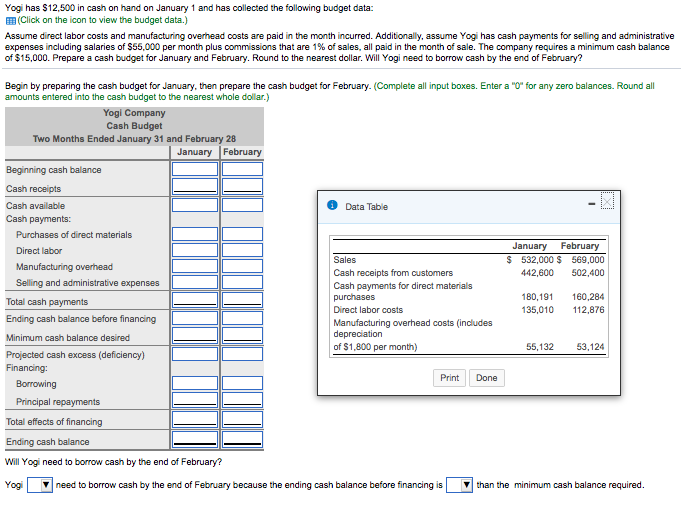Viewport: 681px width, 506px height.
Task: Select February Cash receipts input box
Action: coord(242,186)
